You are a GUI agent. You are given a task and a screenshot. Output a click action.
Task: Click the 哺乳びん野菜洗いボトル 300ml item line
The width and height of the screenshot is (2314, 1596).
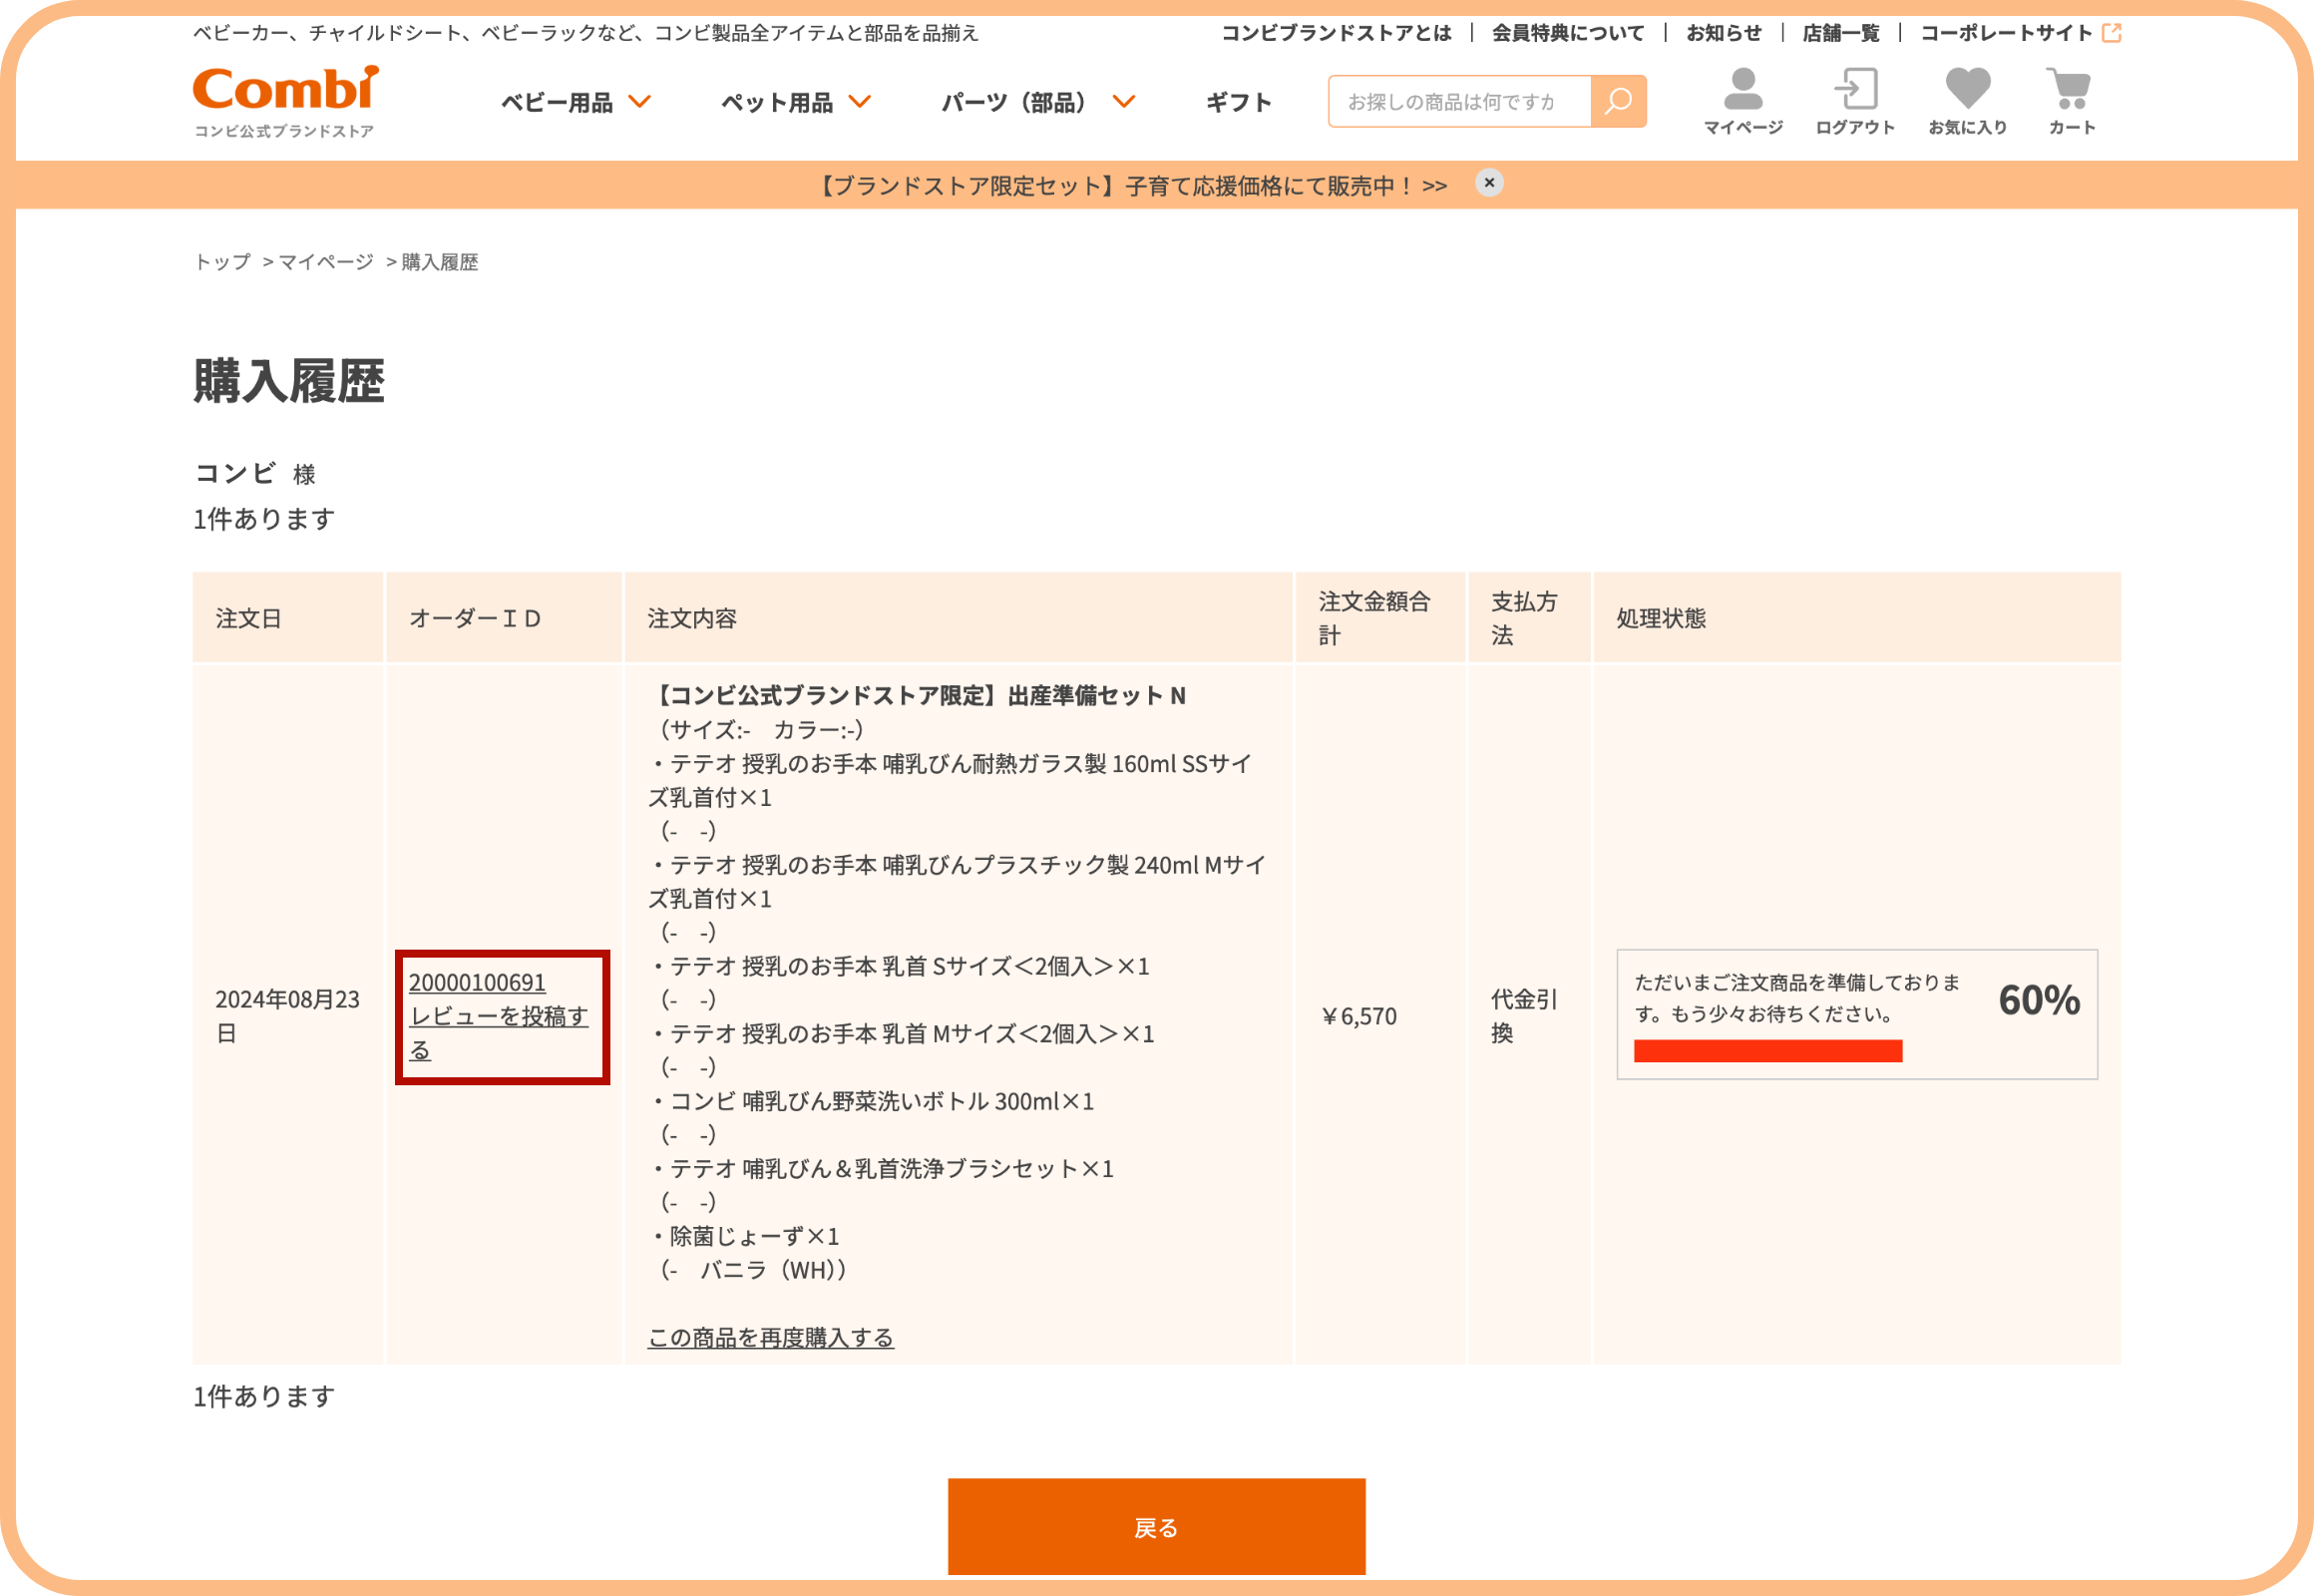871,1101
